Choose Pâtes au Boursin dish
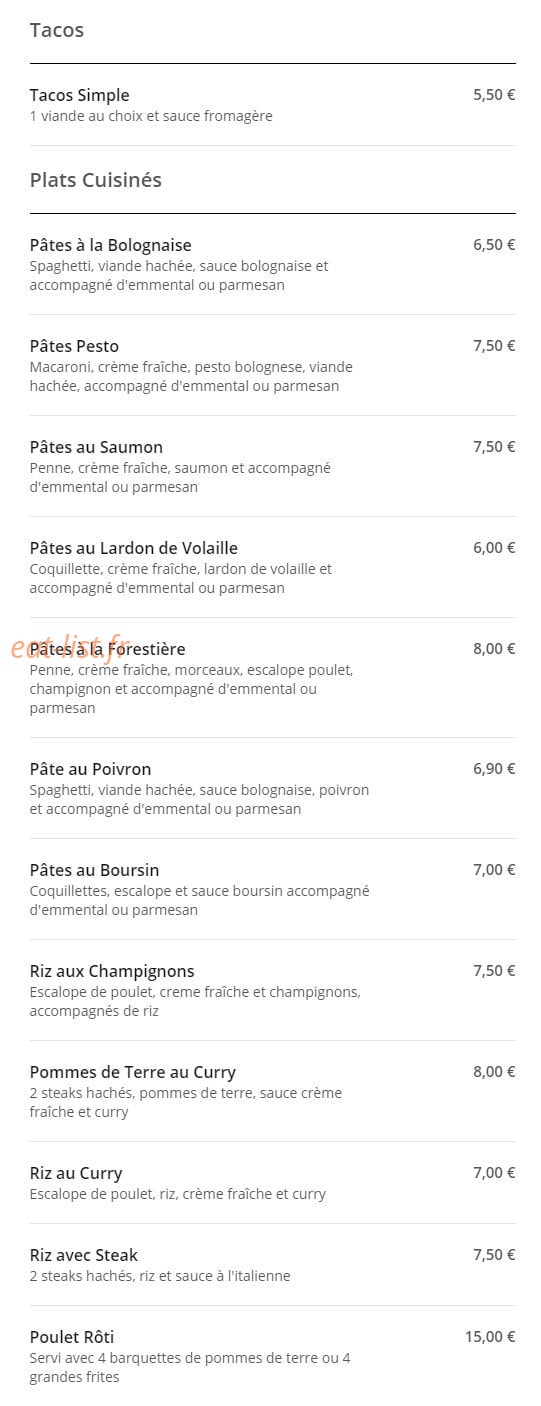Screen dimensions: 541x1406 point(272,890)
